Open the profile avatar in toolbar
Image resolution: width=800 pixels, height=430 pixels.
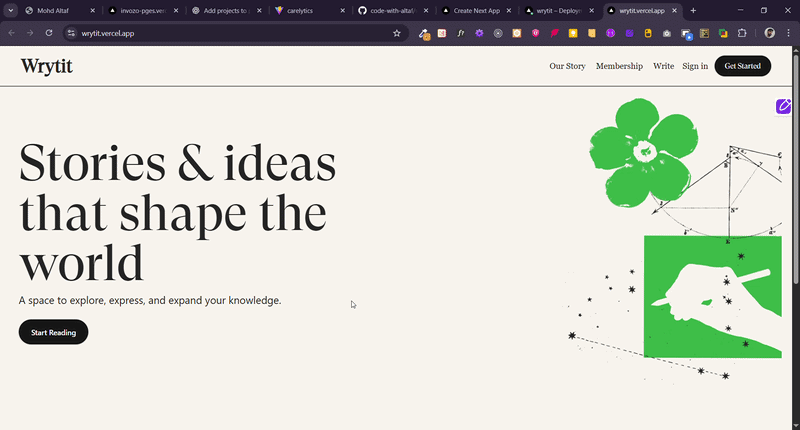click(770, 33)
